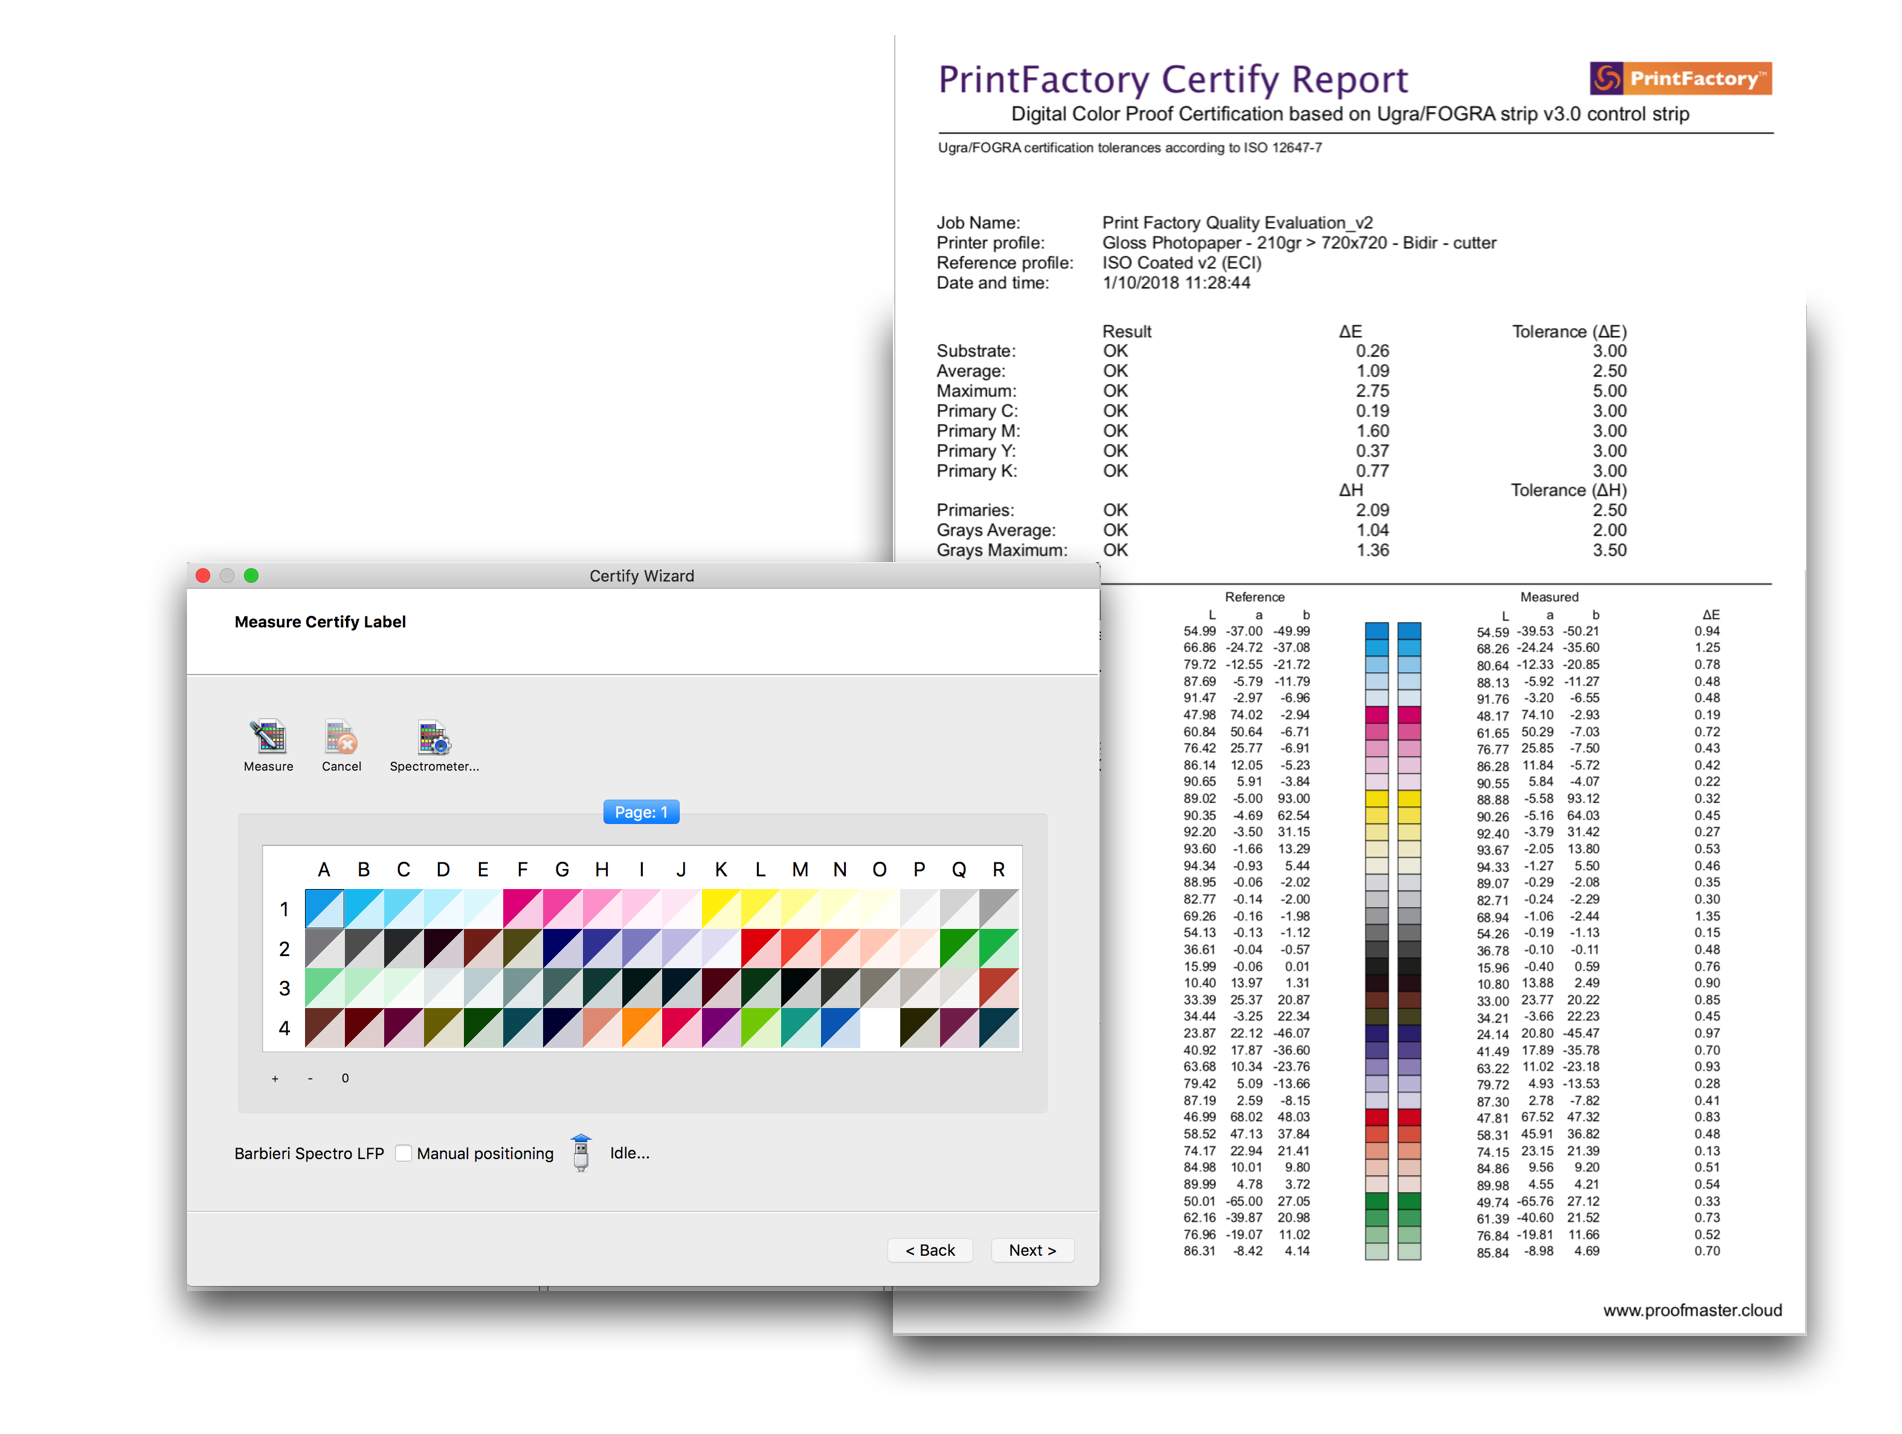The height and width of the screenshot is (1434, 1902).
Task: Click the plus stepper below the patch grid
Action: pyautogui.click(x=275, y=1078)
